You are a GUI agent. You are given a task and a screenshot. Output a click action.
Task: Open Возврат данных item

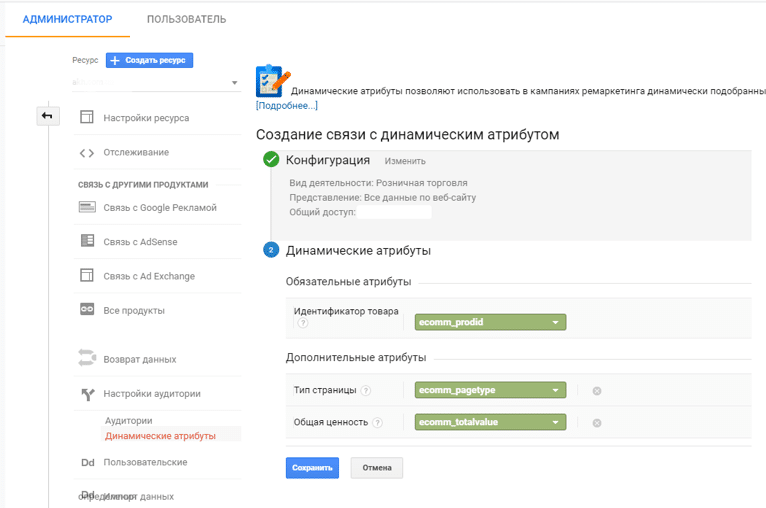coord(140,360)
